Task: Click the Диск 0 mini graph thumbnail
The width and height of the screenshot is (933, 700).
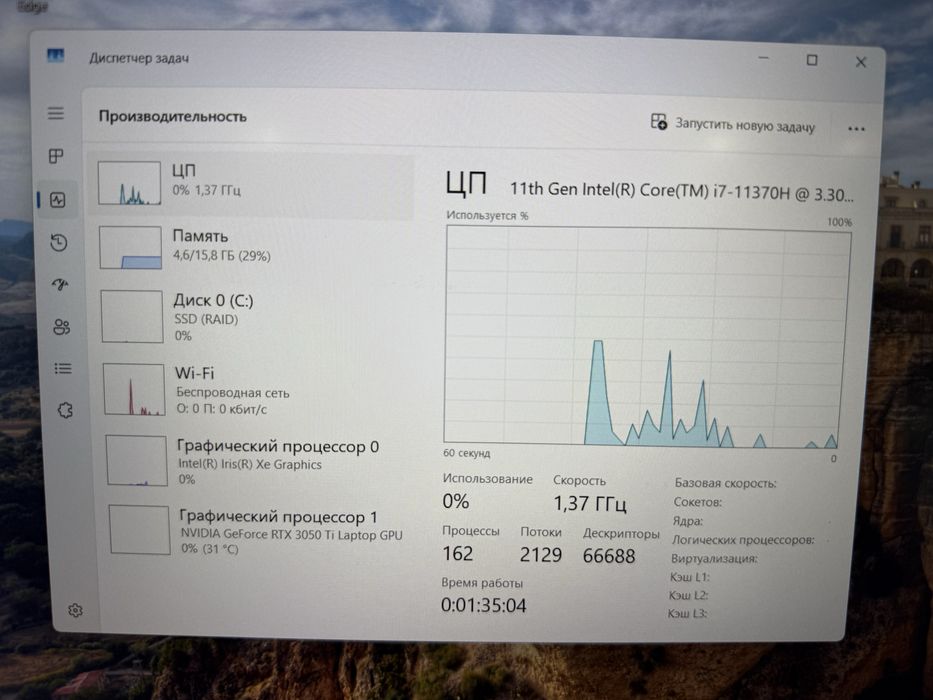Action: [132, 317]
